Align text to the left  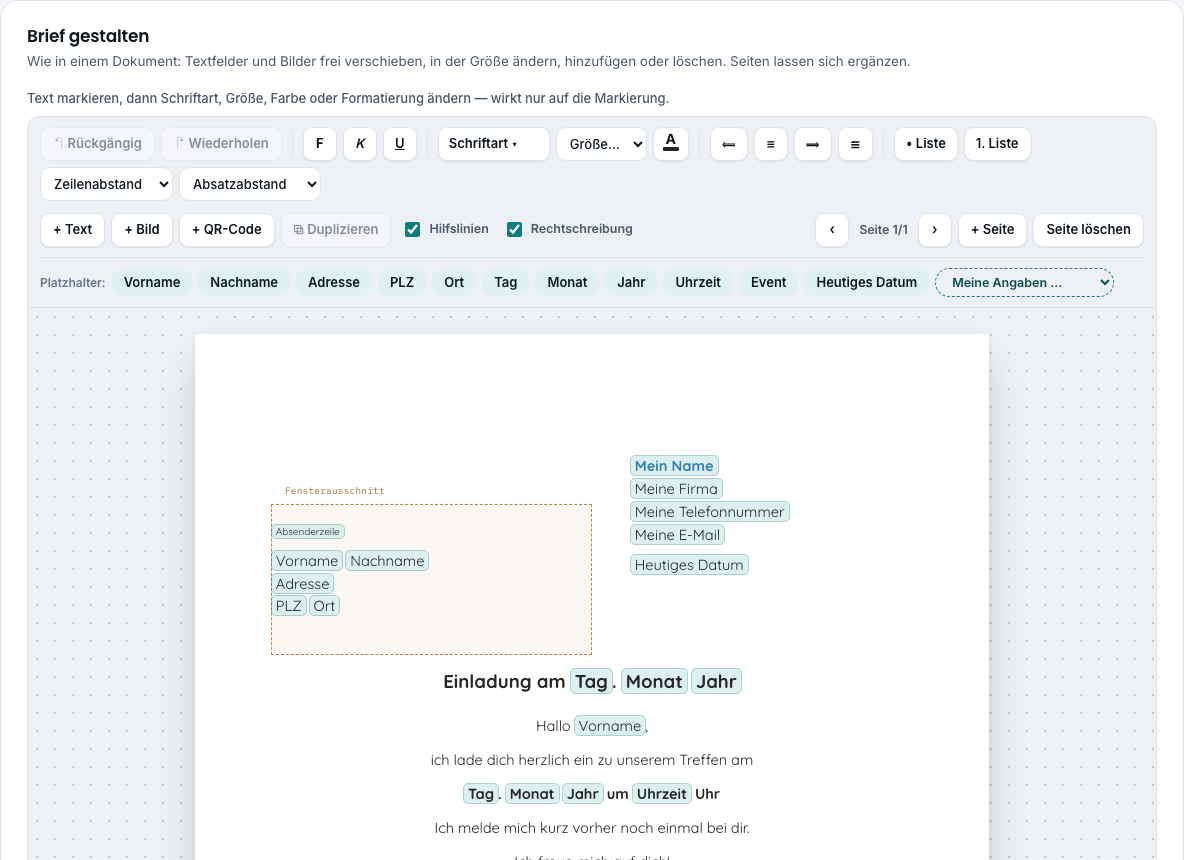point(729,143)
